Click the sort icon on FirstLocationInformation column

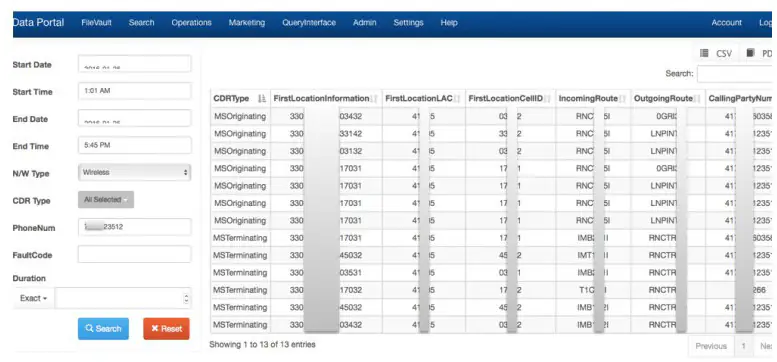tap(374, 99)
